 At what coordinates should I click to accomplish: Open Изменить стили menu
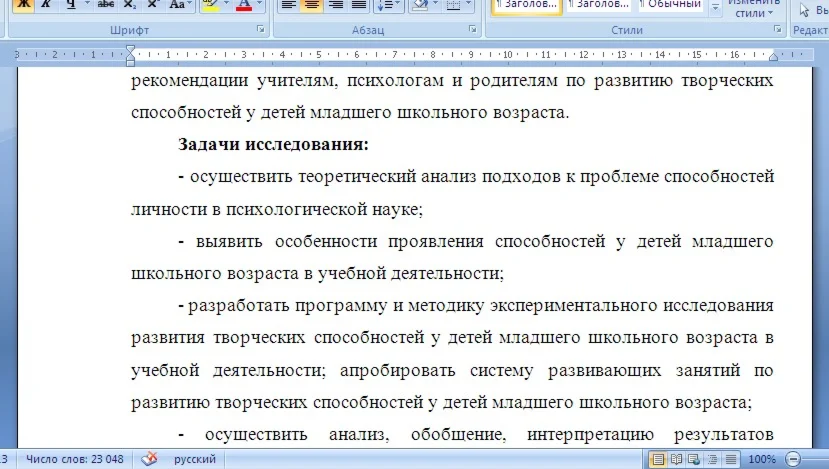(x=754, y=8)
